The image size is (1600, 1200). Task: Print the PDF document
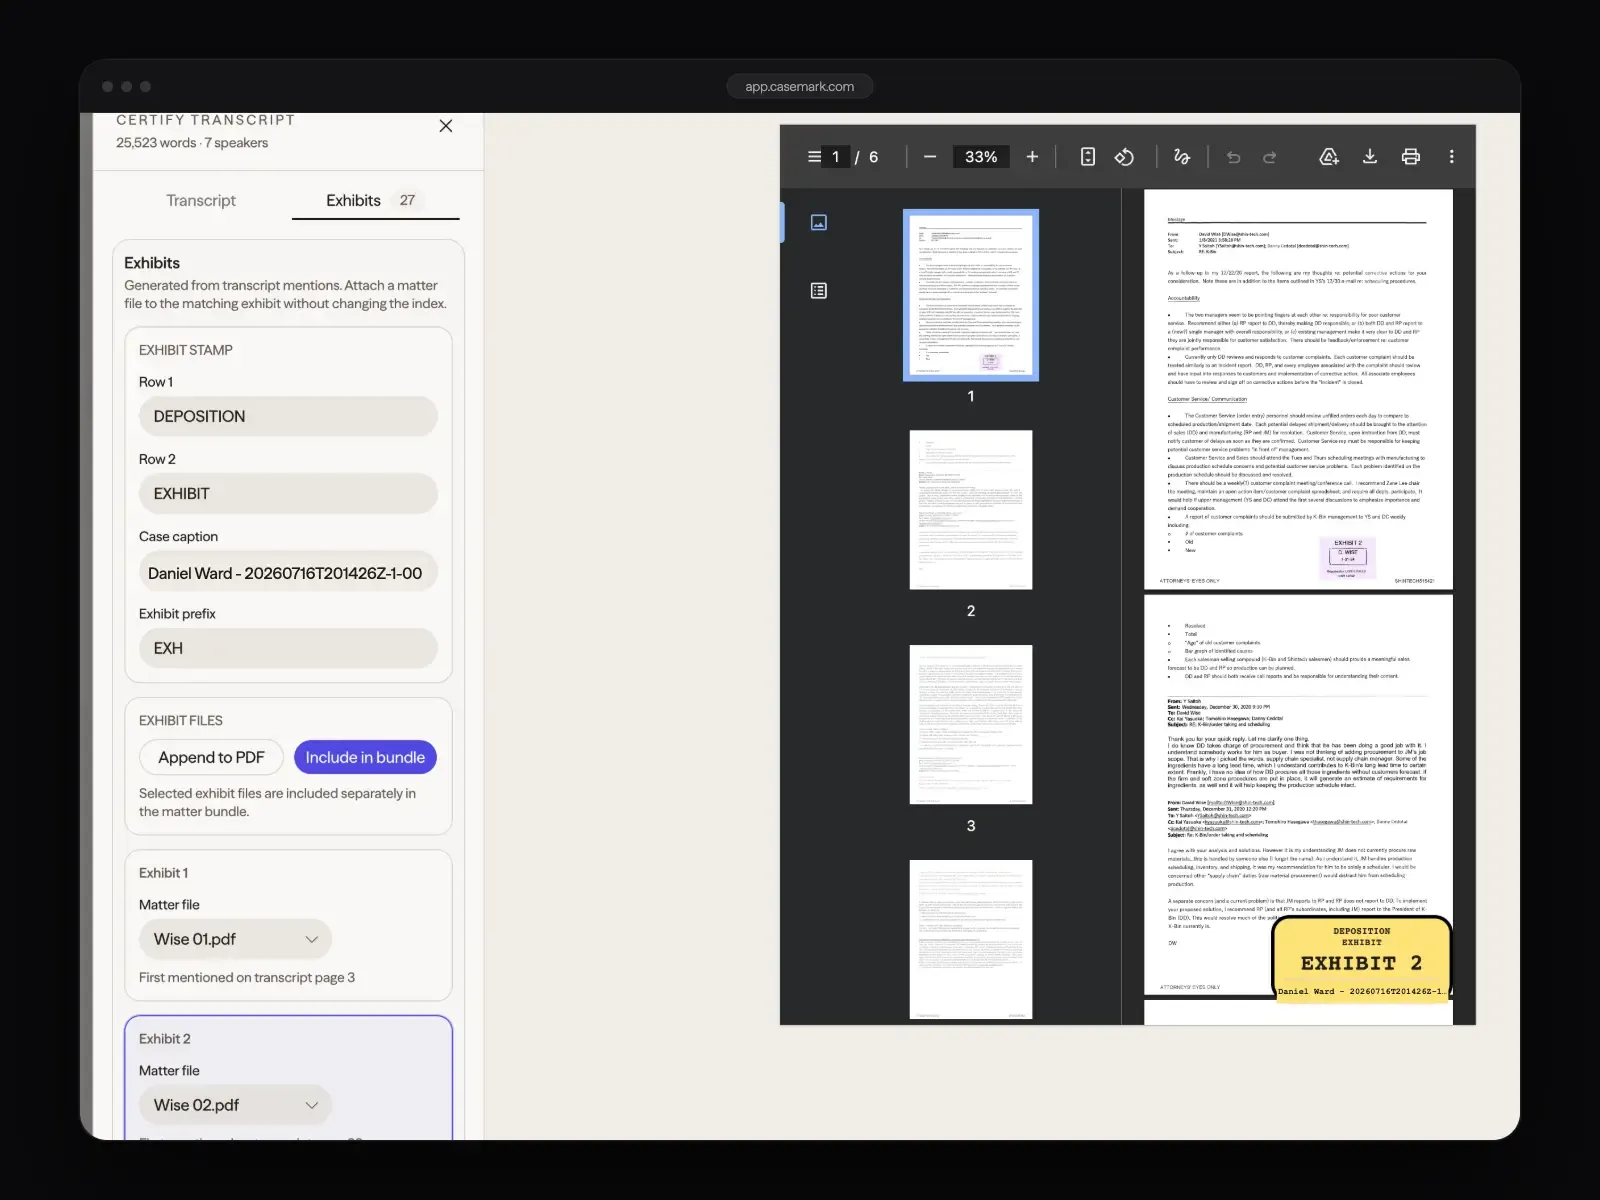click(1411, 157)
